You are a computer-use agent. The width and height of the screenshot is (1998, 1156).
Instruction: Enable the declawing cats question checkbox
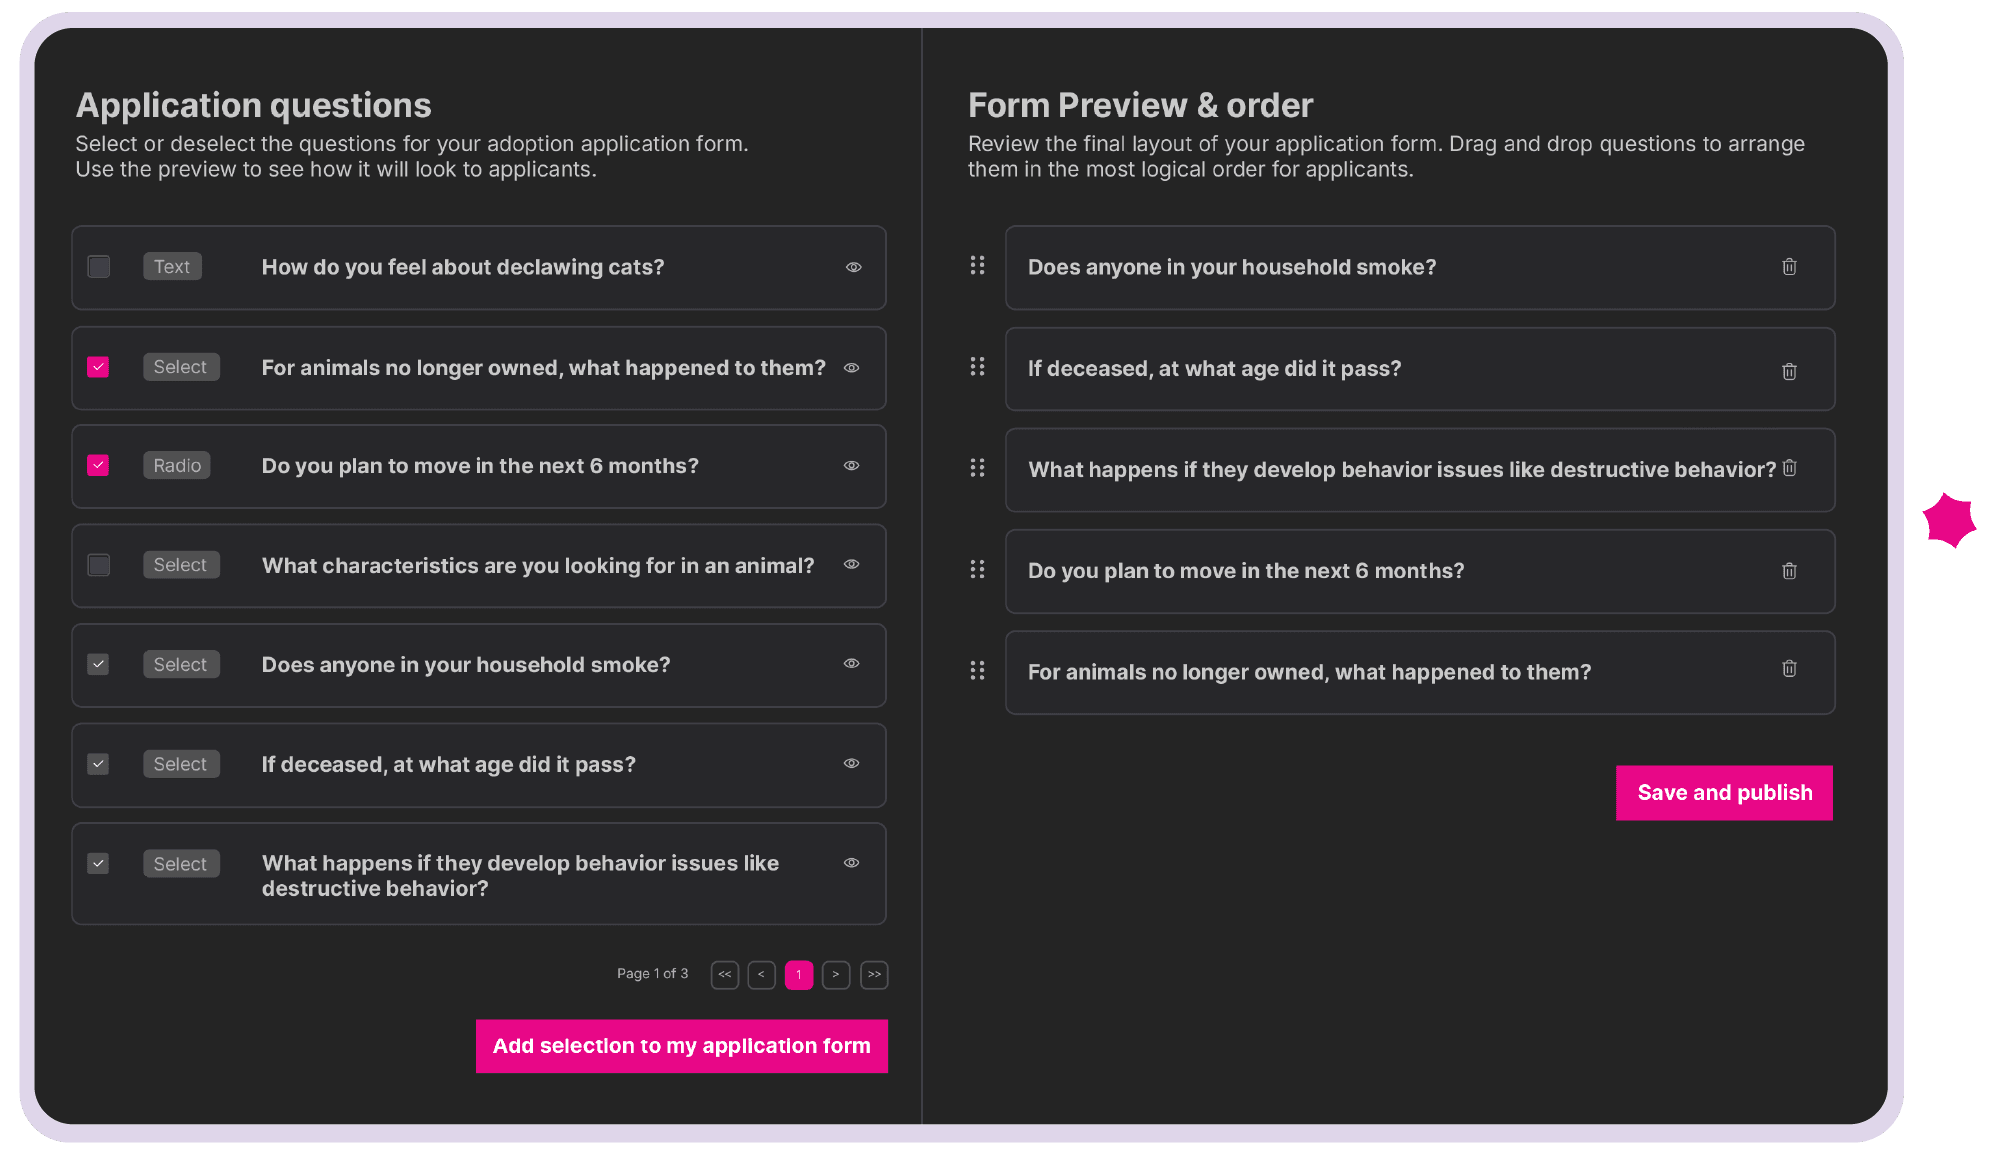(98, 266)
